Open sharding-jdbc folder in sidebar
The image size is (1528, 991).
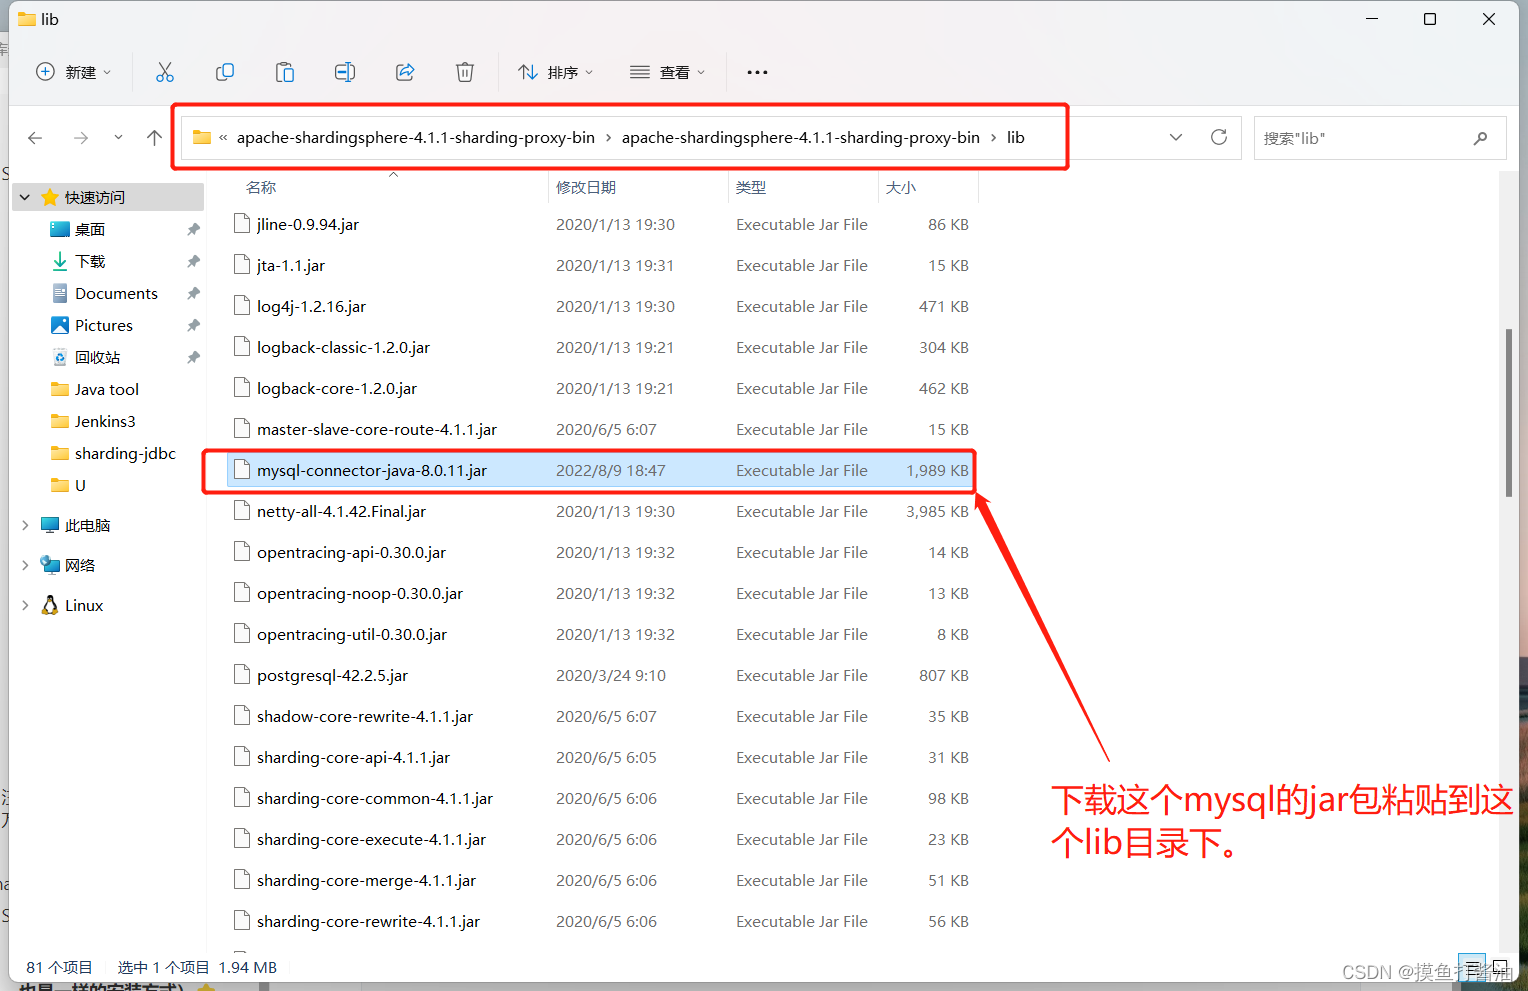[125, 453]
